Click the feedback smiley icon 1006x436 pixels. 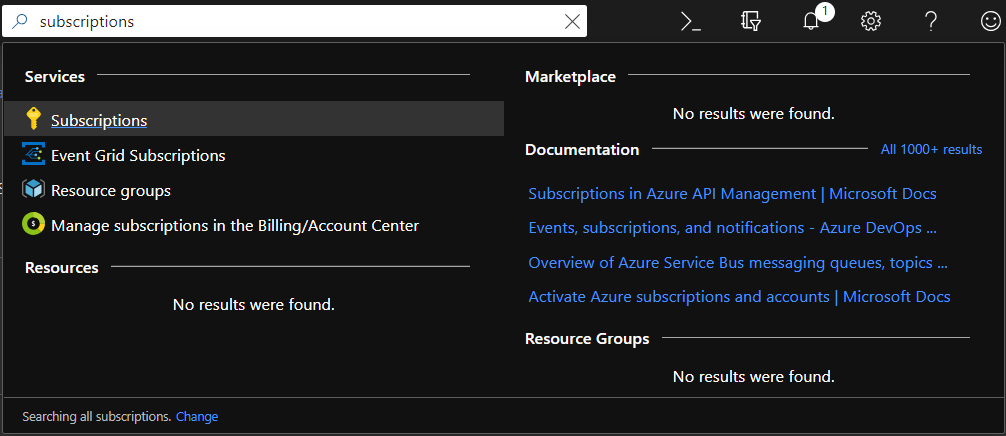coord(989,21)
